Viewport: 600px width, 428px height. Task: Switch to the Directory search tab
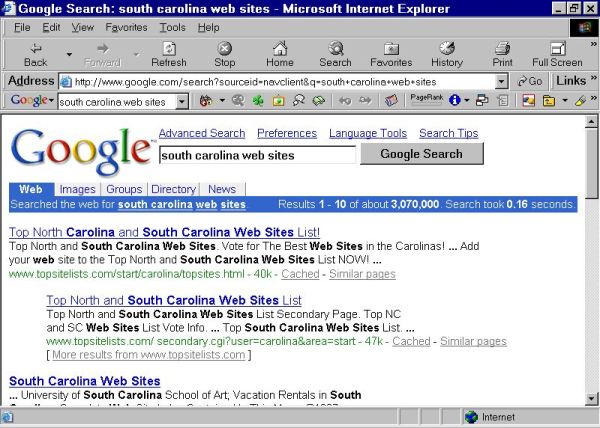coord(173,189)
